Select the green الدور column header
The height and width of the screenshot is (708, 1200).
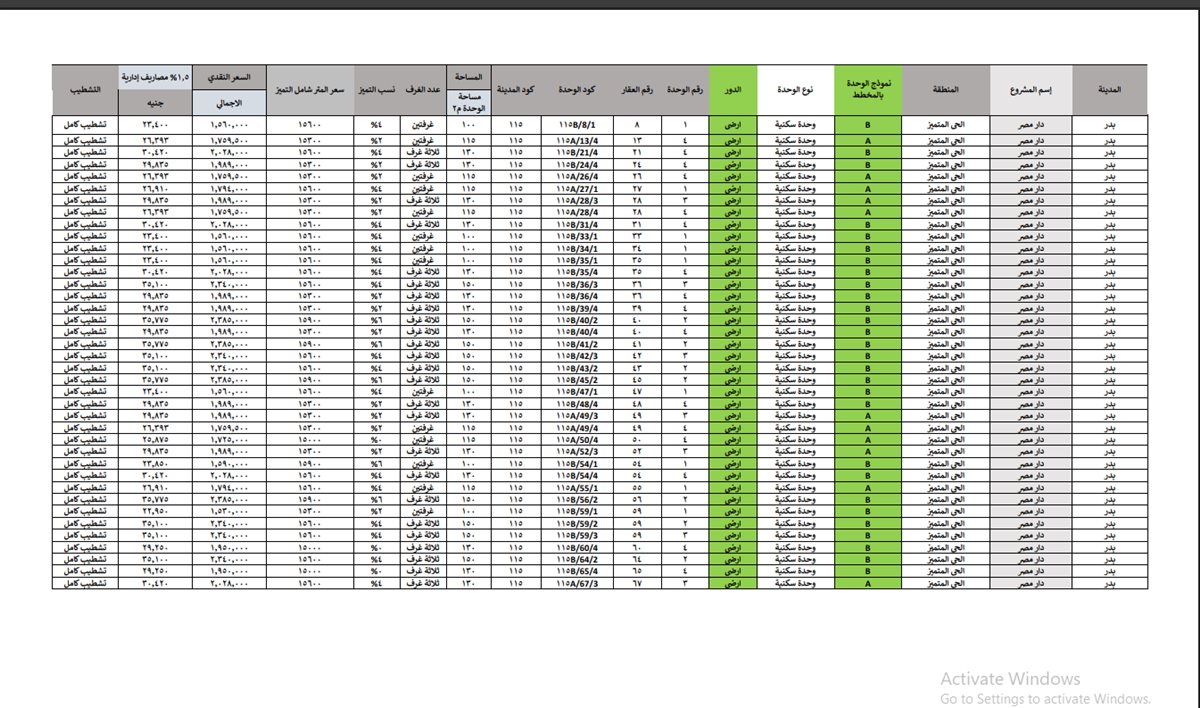[x=732, y=90]
